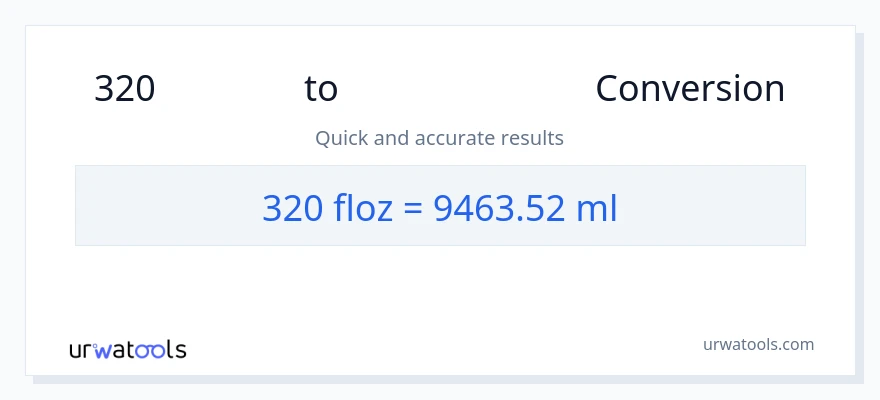Click the word "to" in the title
This screenshot has width=880, height=400.
[x=321, y=89]
